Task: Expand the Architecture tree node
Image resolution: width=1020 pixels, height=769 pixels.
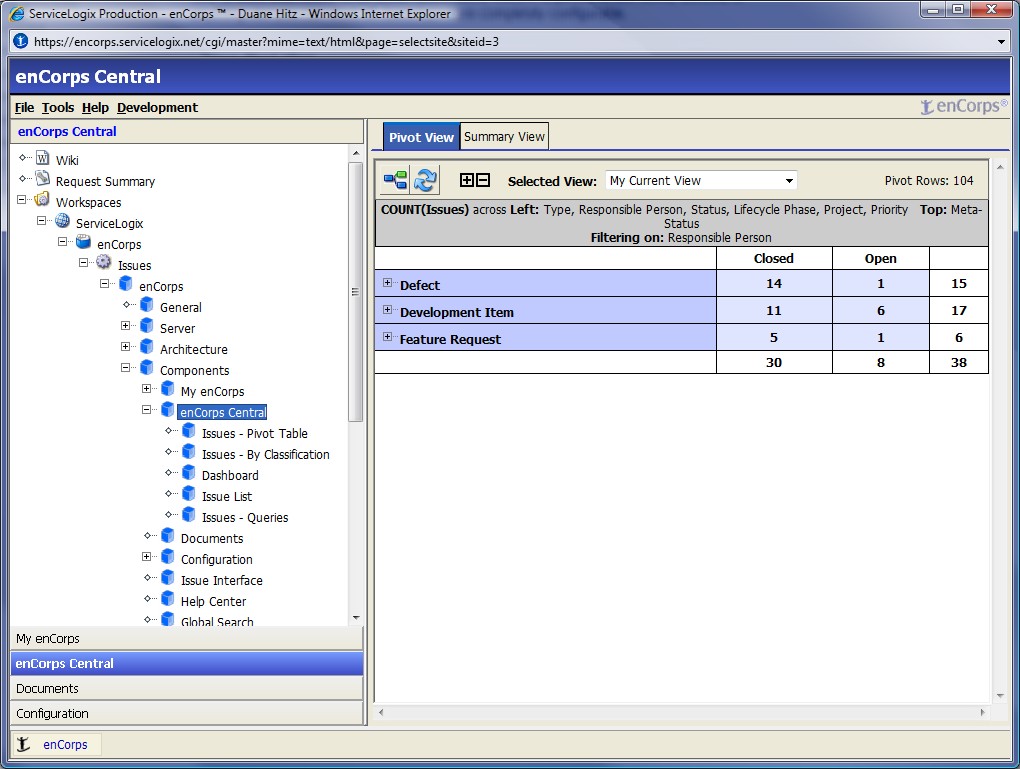Action: click(x=126, y=347)
